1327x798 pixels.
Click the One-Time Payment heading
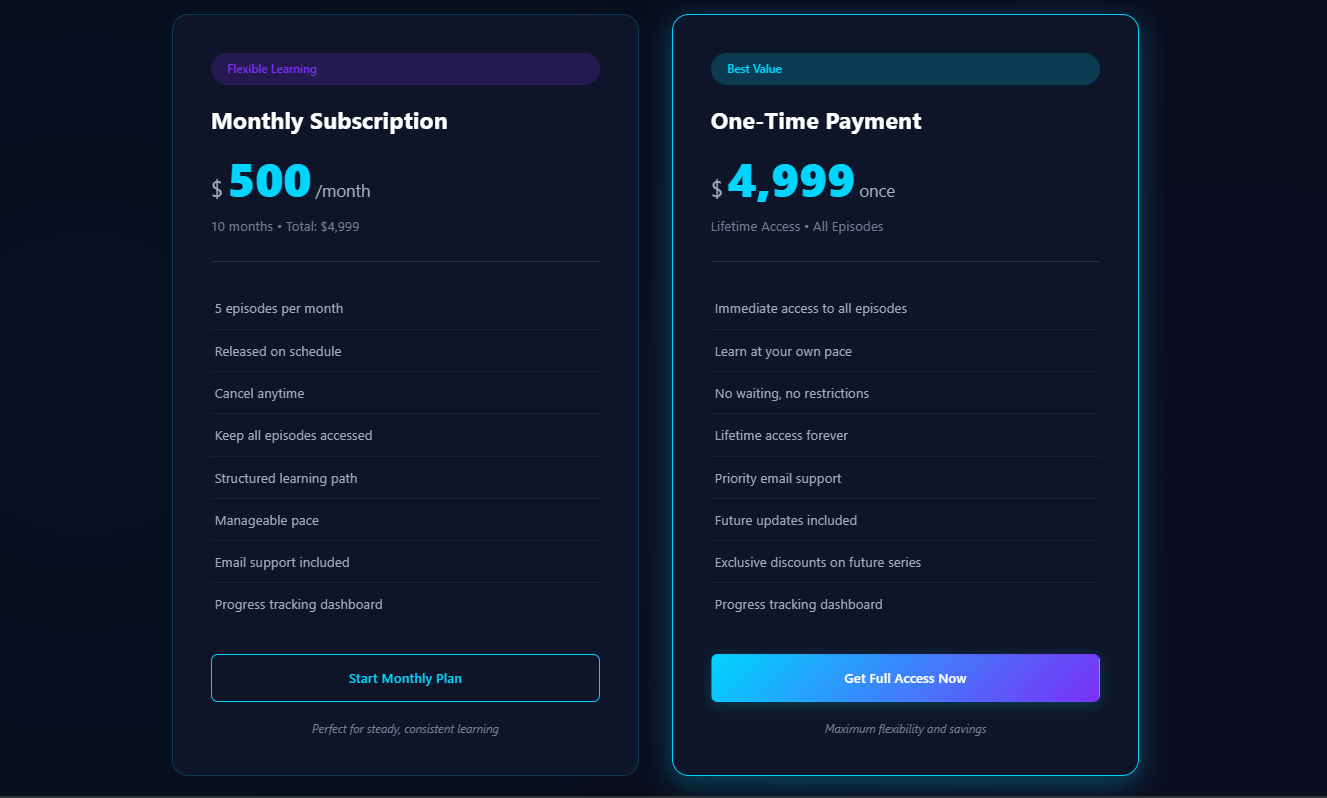point(816,121)
